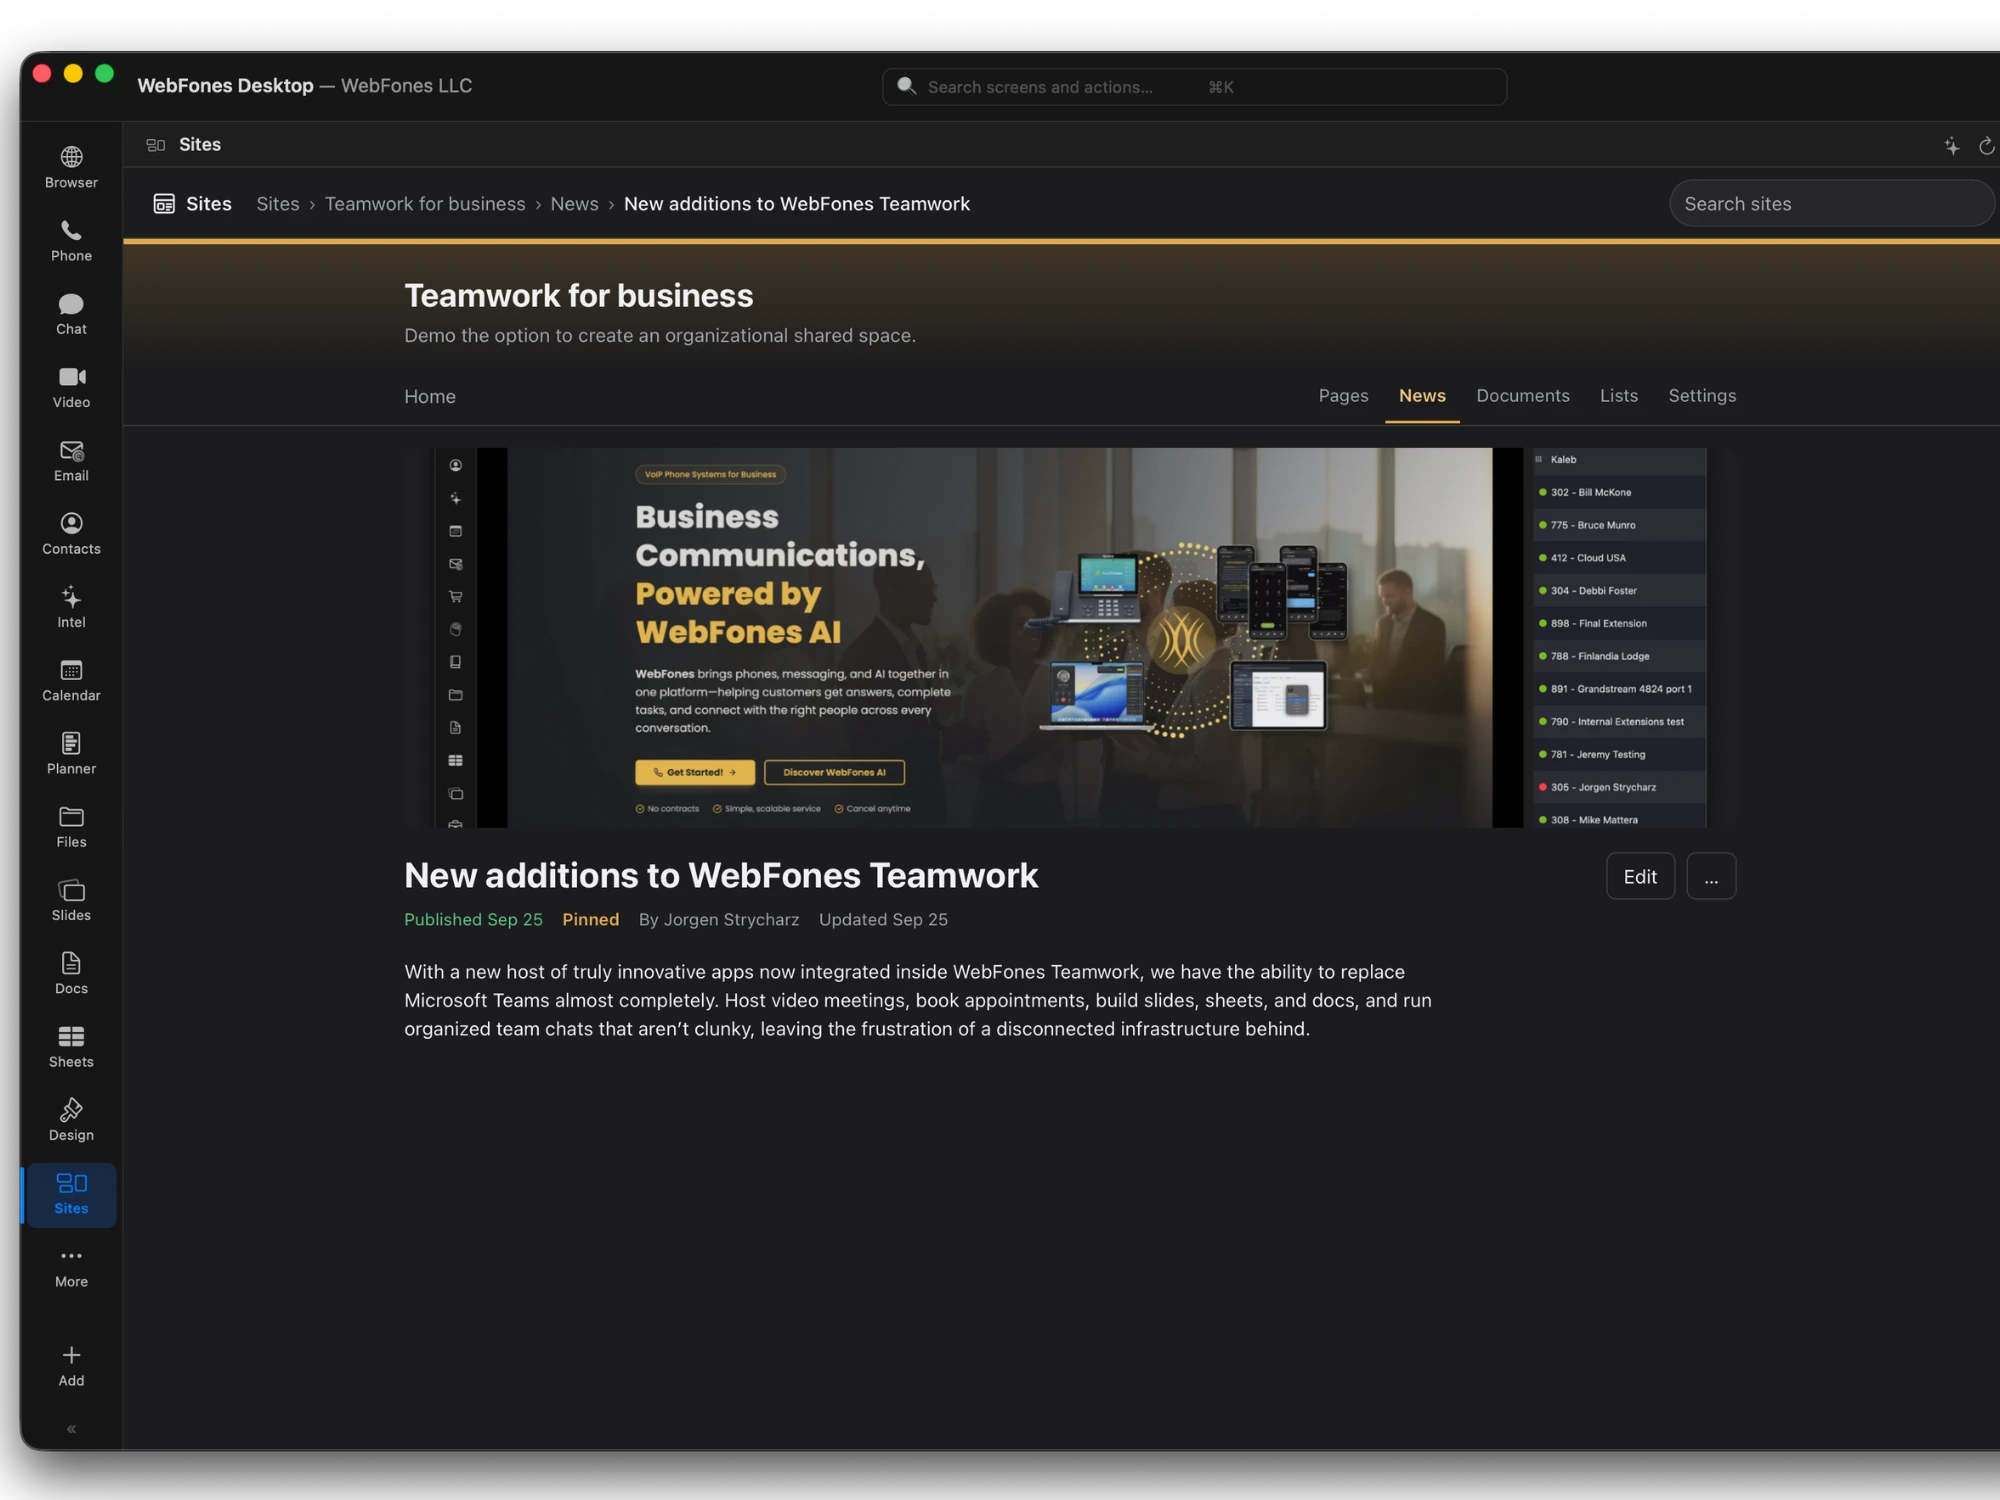The height and width of the screenshot is (1500, 2000).
Task: Click Sites root breadcrumb link
Action: click(278, 204)
